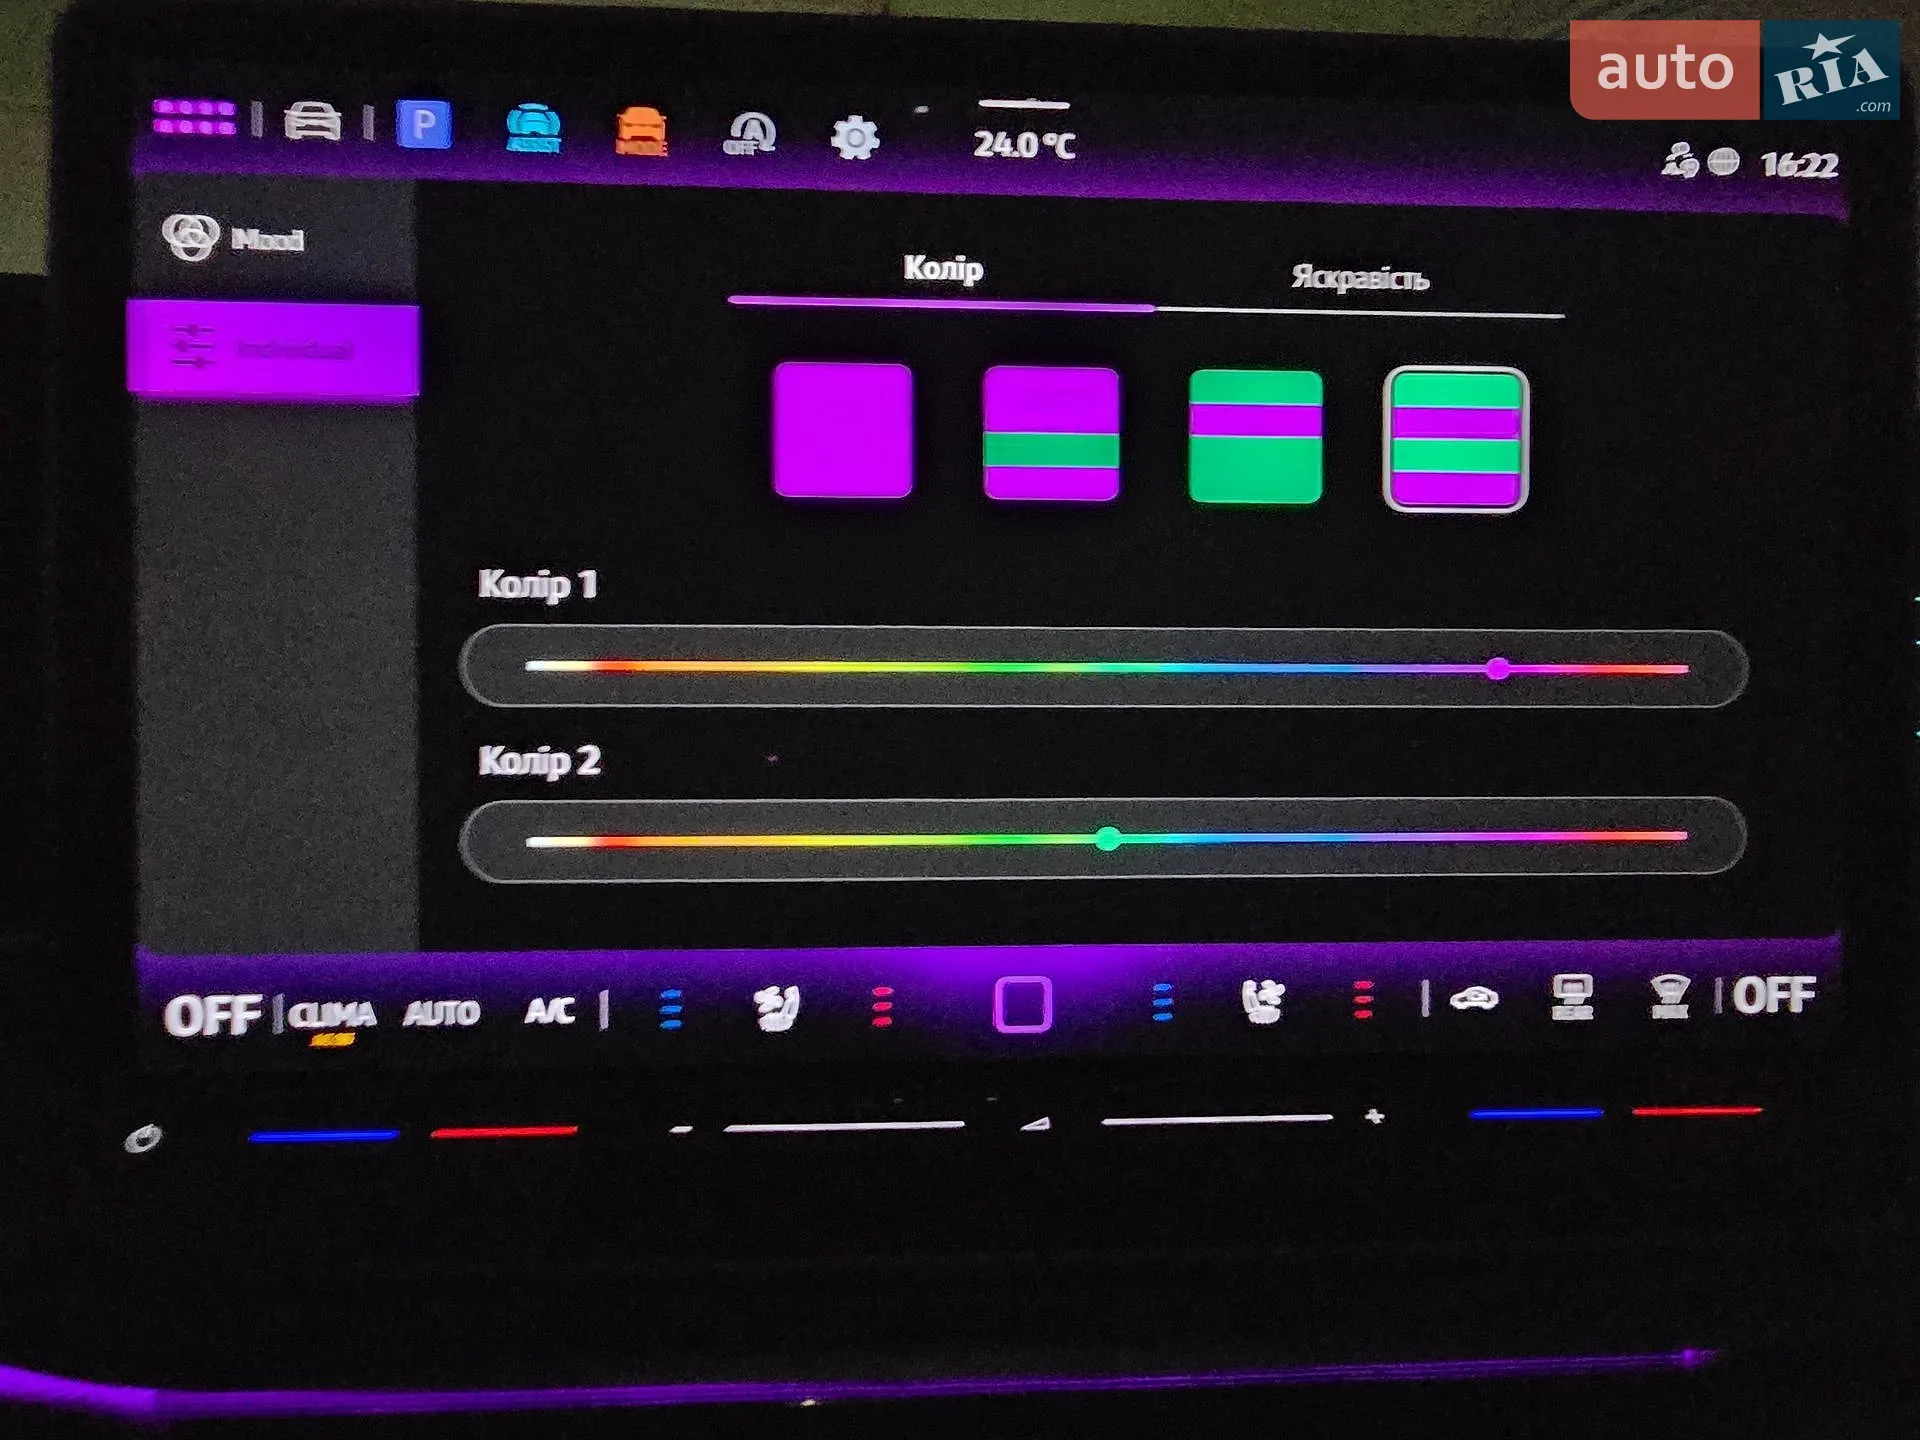Toggle the auto start-stop A OFF icon
Viewport: 1920px width, 1440px height.
coord(750,134)
